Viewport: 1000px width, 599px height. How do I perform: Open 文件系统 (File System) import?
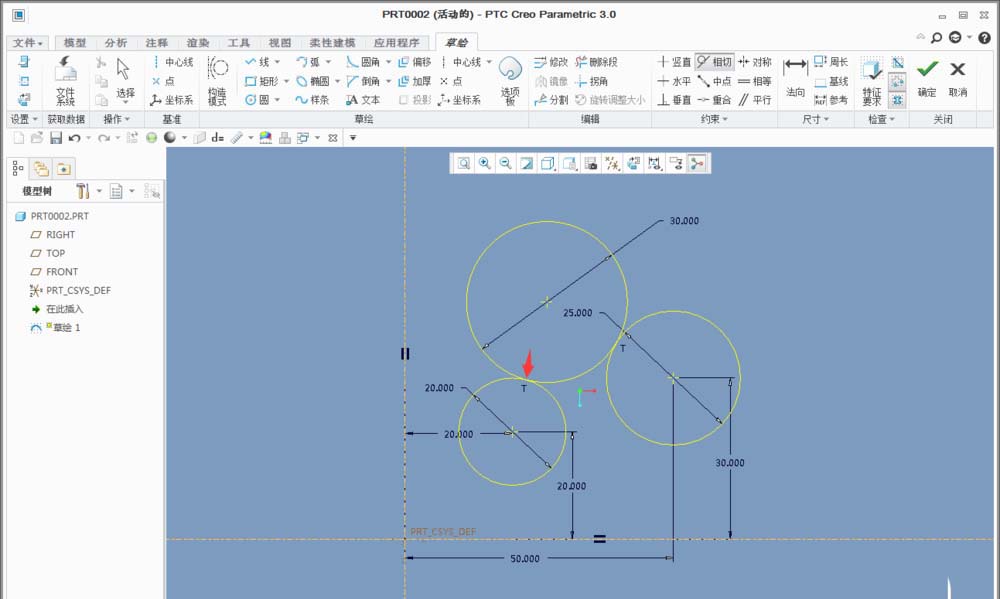pos(65,81)
